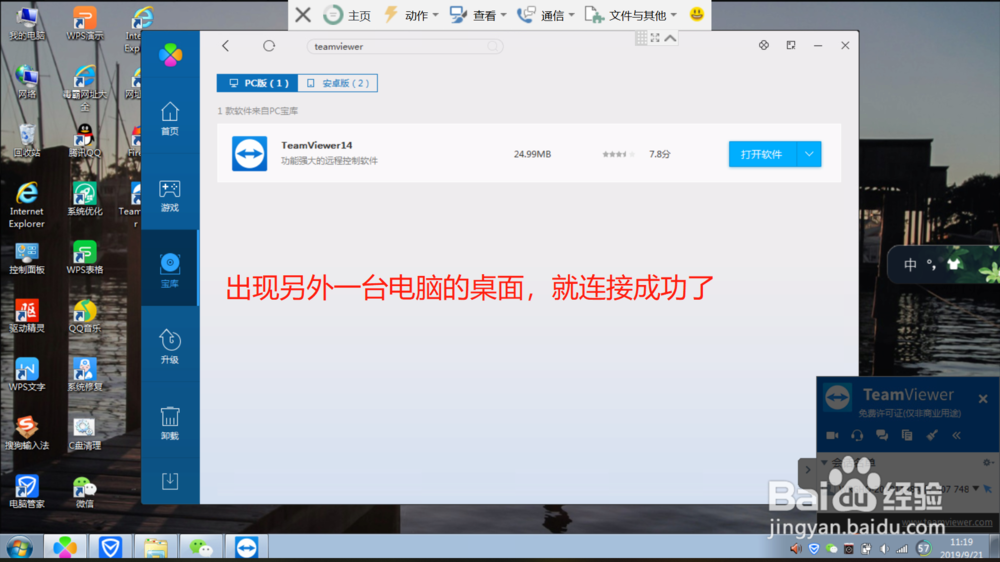
Task: Open 微信 desktop icon
Action: click(85, 492)
